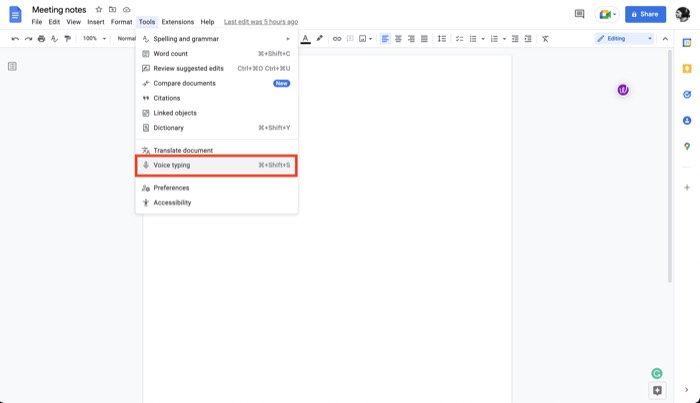The image size is (700, 403).
Task: Click the spell check toolbar icon
Action: (x=54, y=39)
